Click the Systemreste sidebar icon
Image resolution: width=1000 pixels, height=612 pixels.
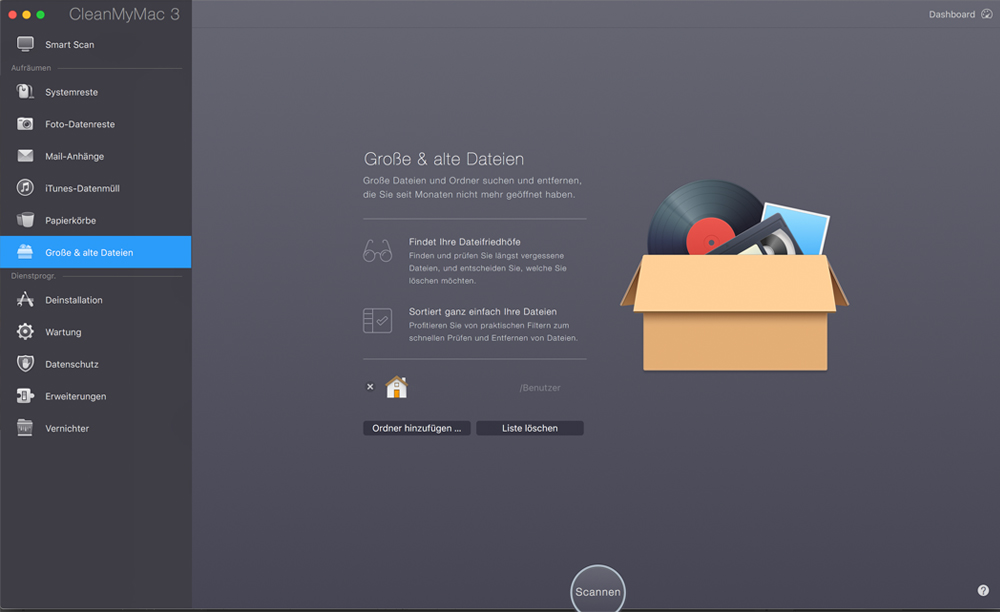26,92
